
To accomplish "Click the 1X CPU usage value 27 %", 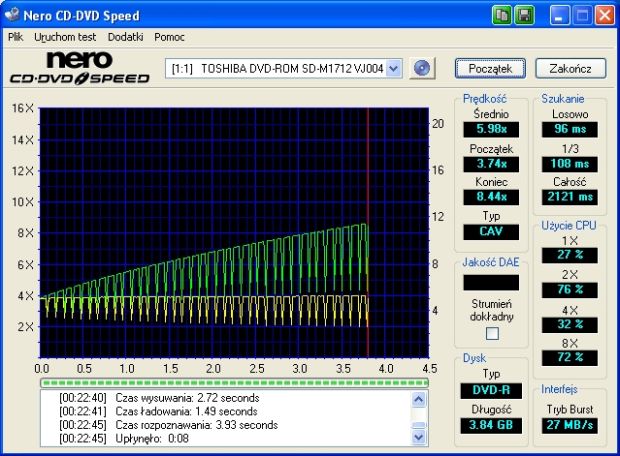I will [x=569, y=255].
